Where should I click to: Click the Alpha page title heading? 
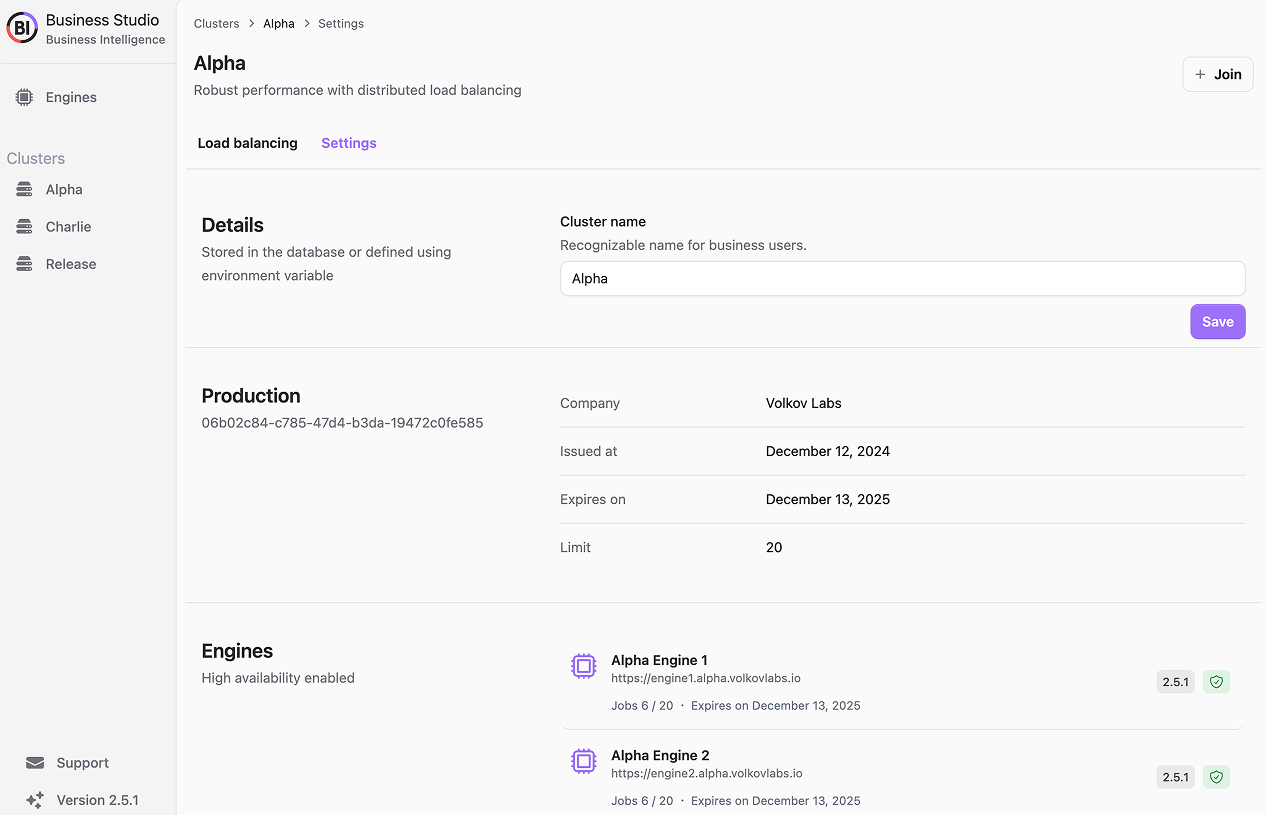coord(220,63)
